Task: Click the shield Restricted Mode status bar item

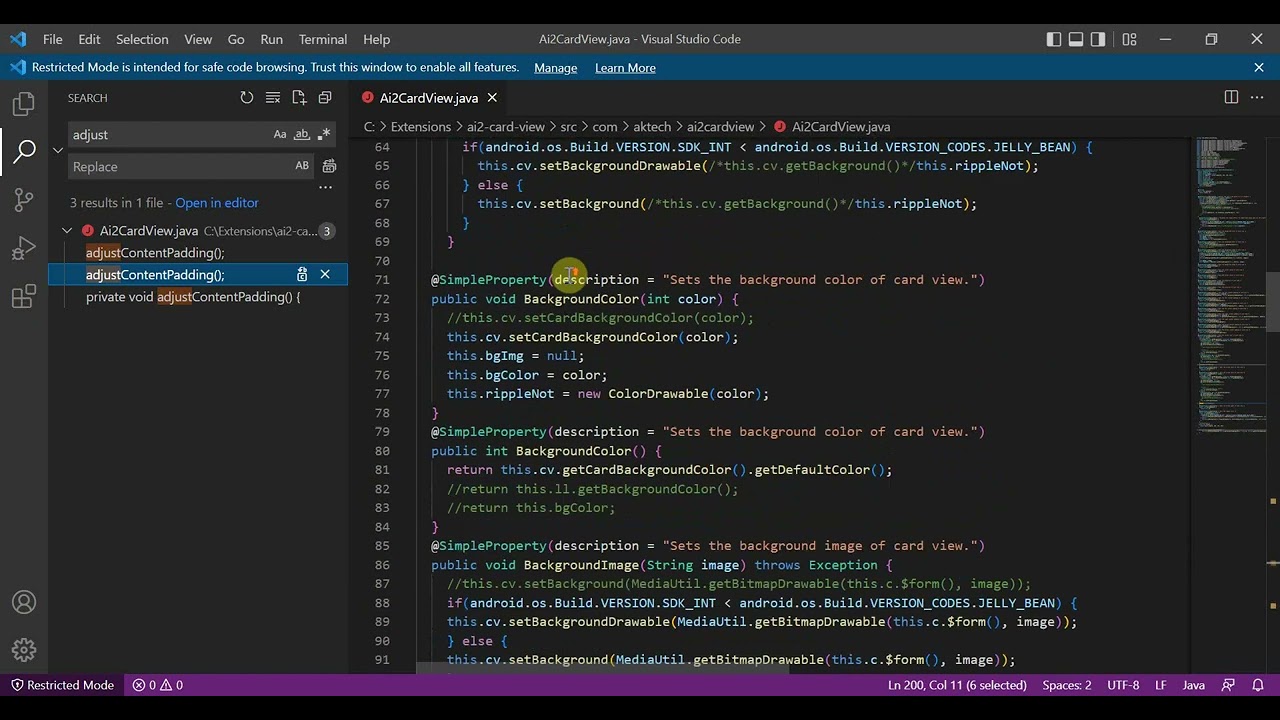Action: pos(62,685)
